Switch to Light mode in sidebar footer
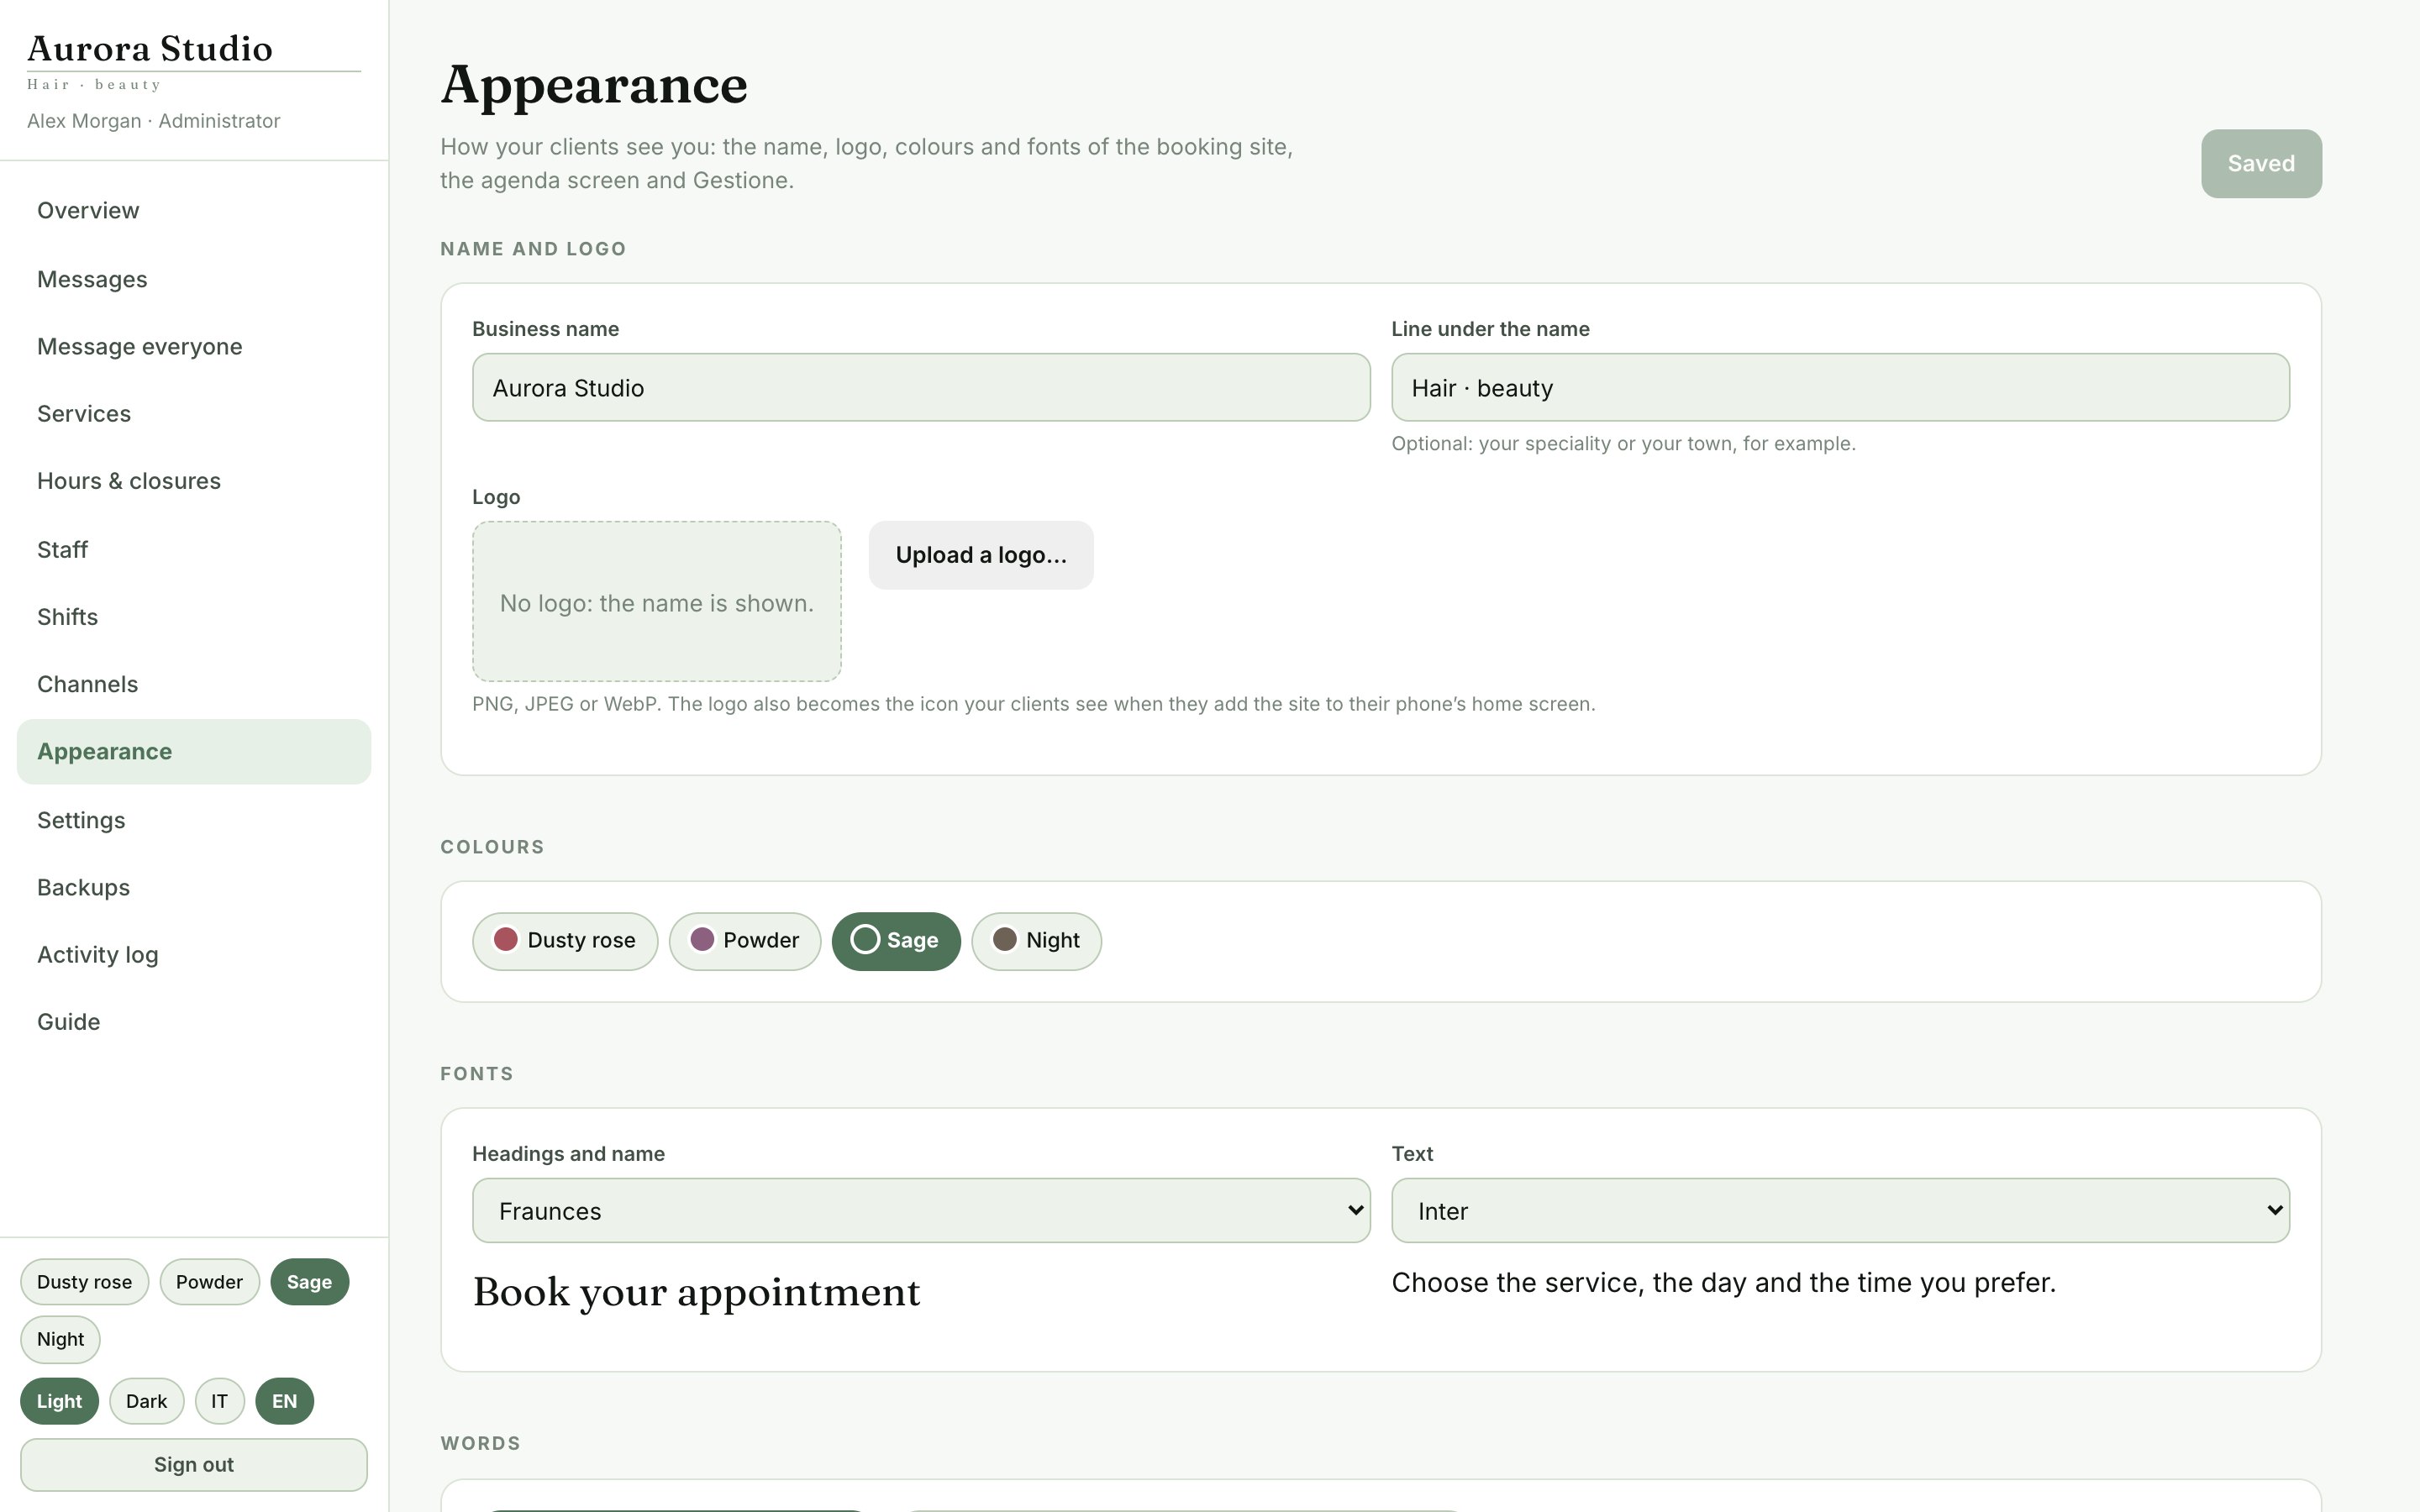The height and width of the screenshot is (1512, 2420). click(59, 1401)
